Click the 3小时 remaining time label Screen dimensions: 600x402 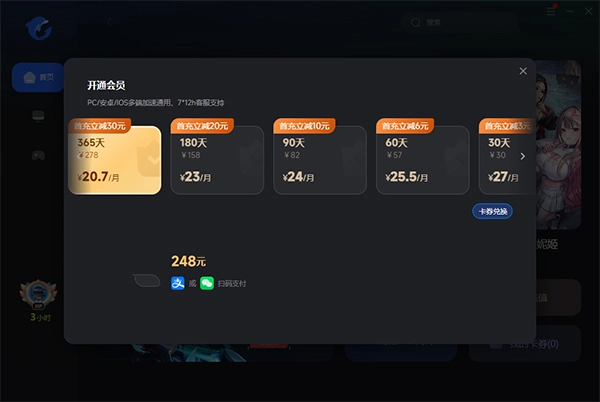click(x=41, y=317)
